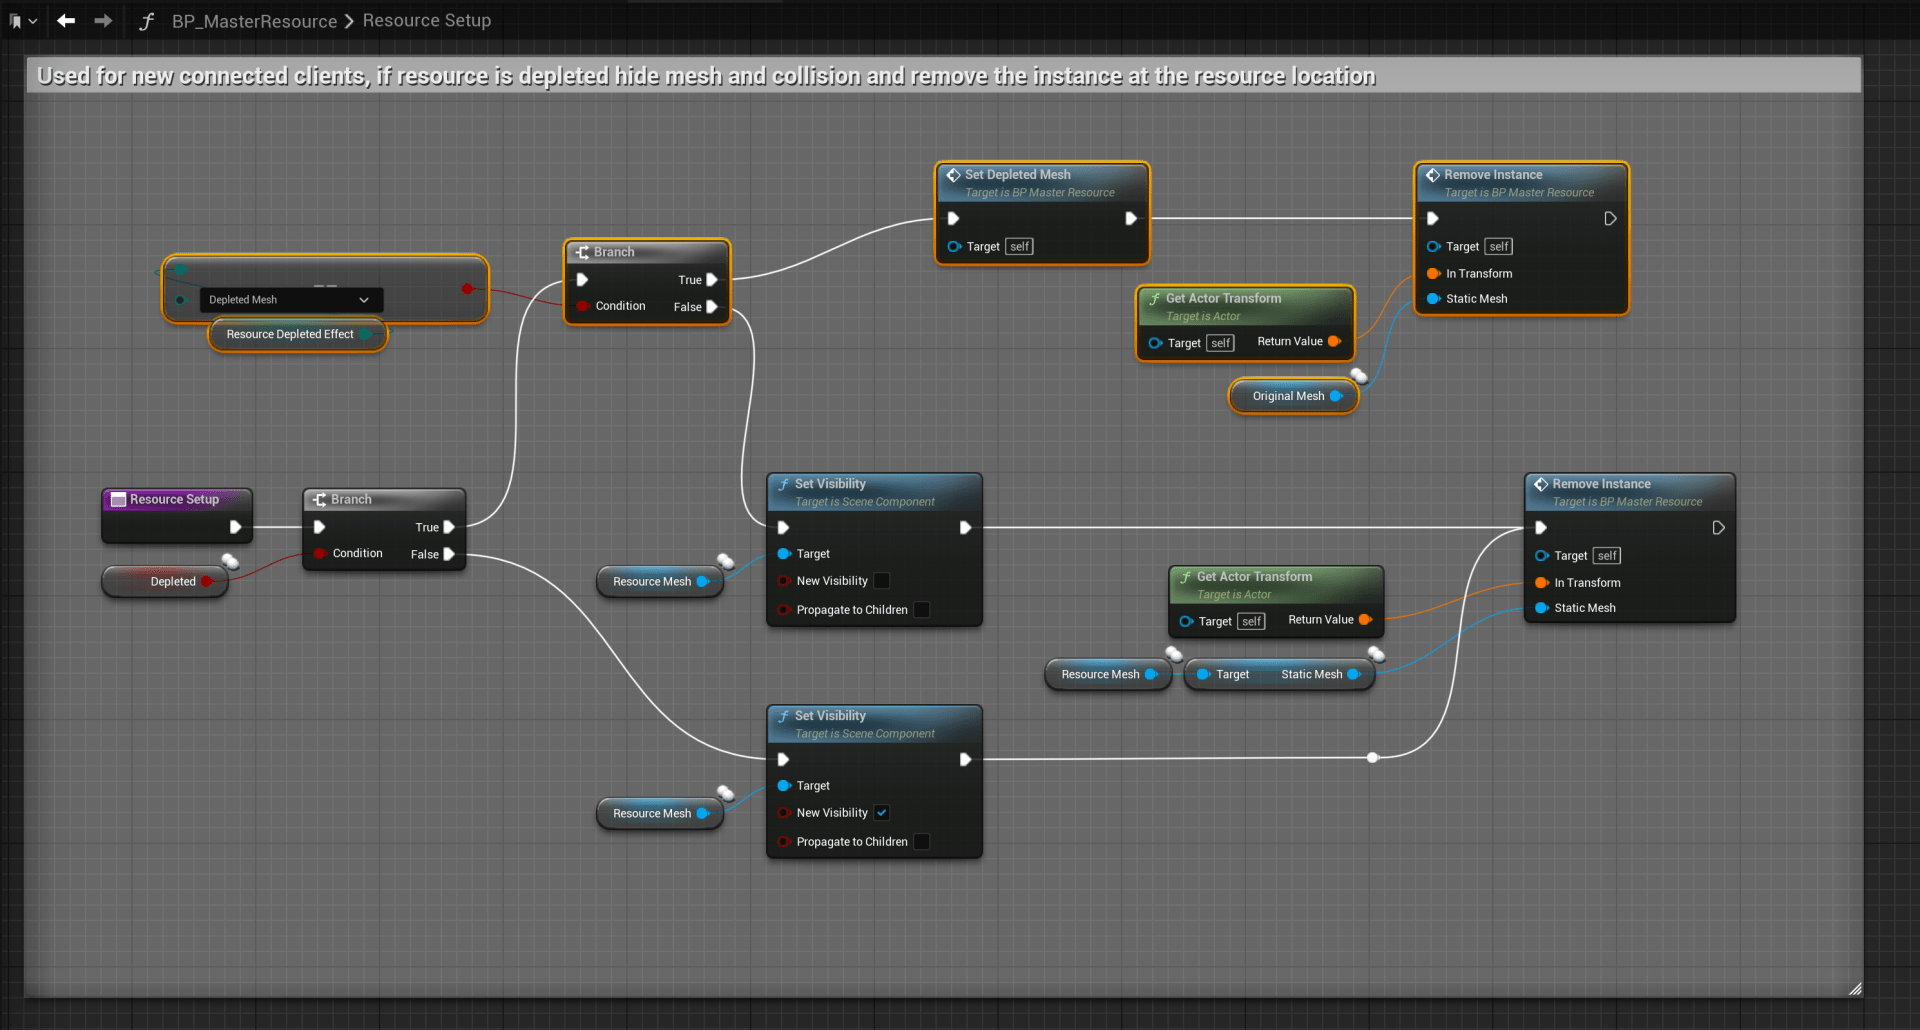
Task: Expand the bookmark dropdown chevron
Action: (33, 21)
